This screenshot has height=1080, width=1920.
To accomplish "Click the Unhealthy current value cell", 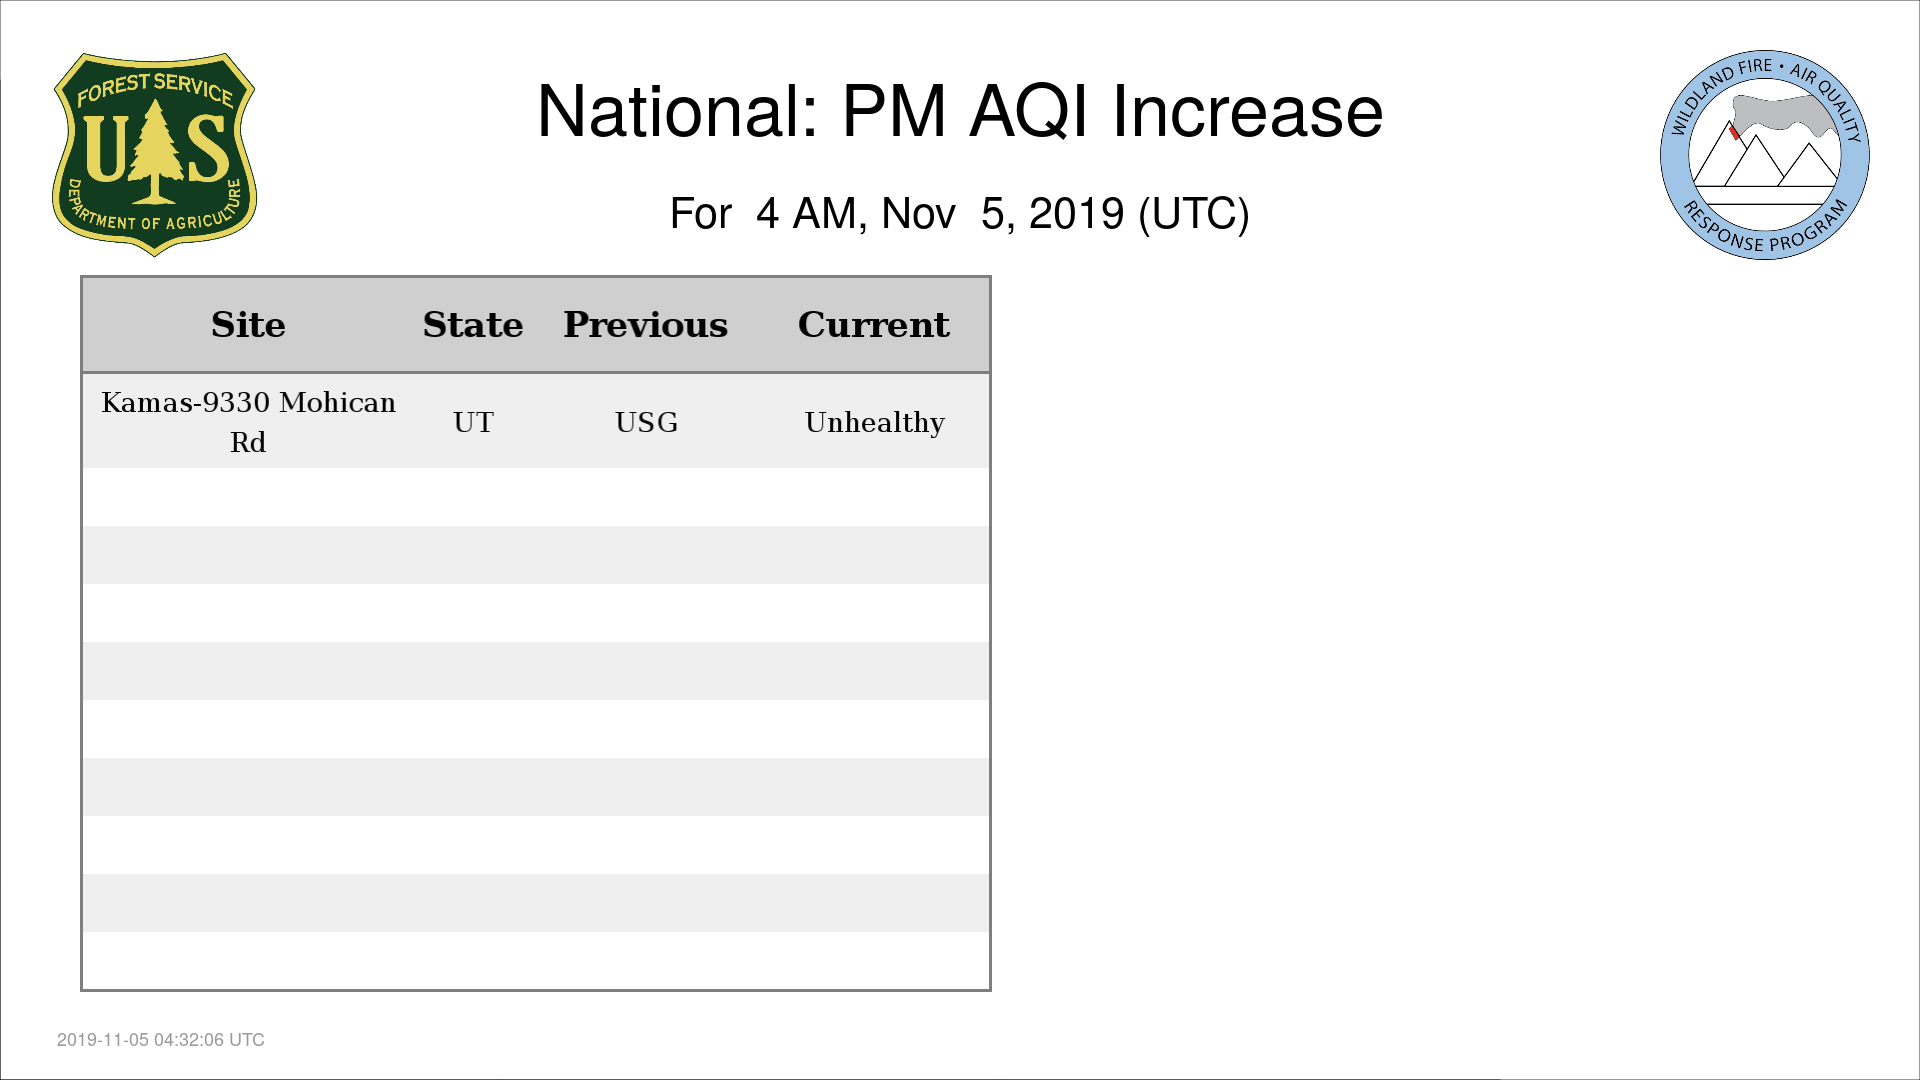I will [x=874, y=422].
